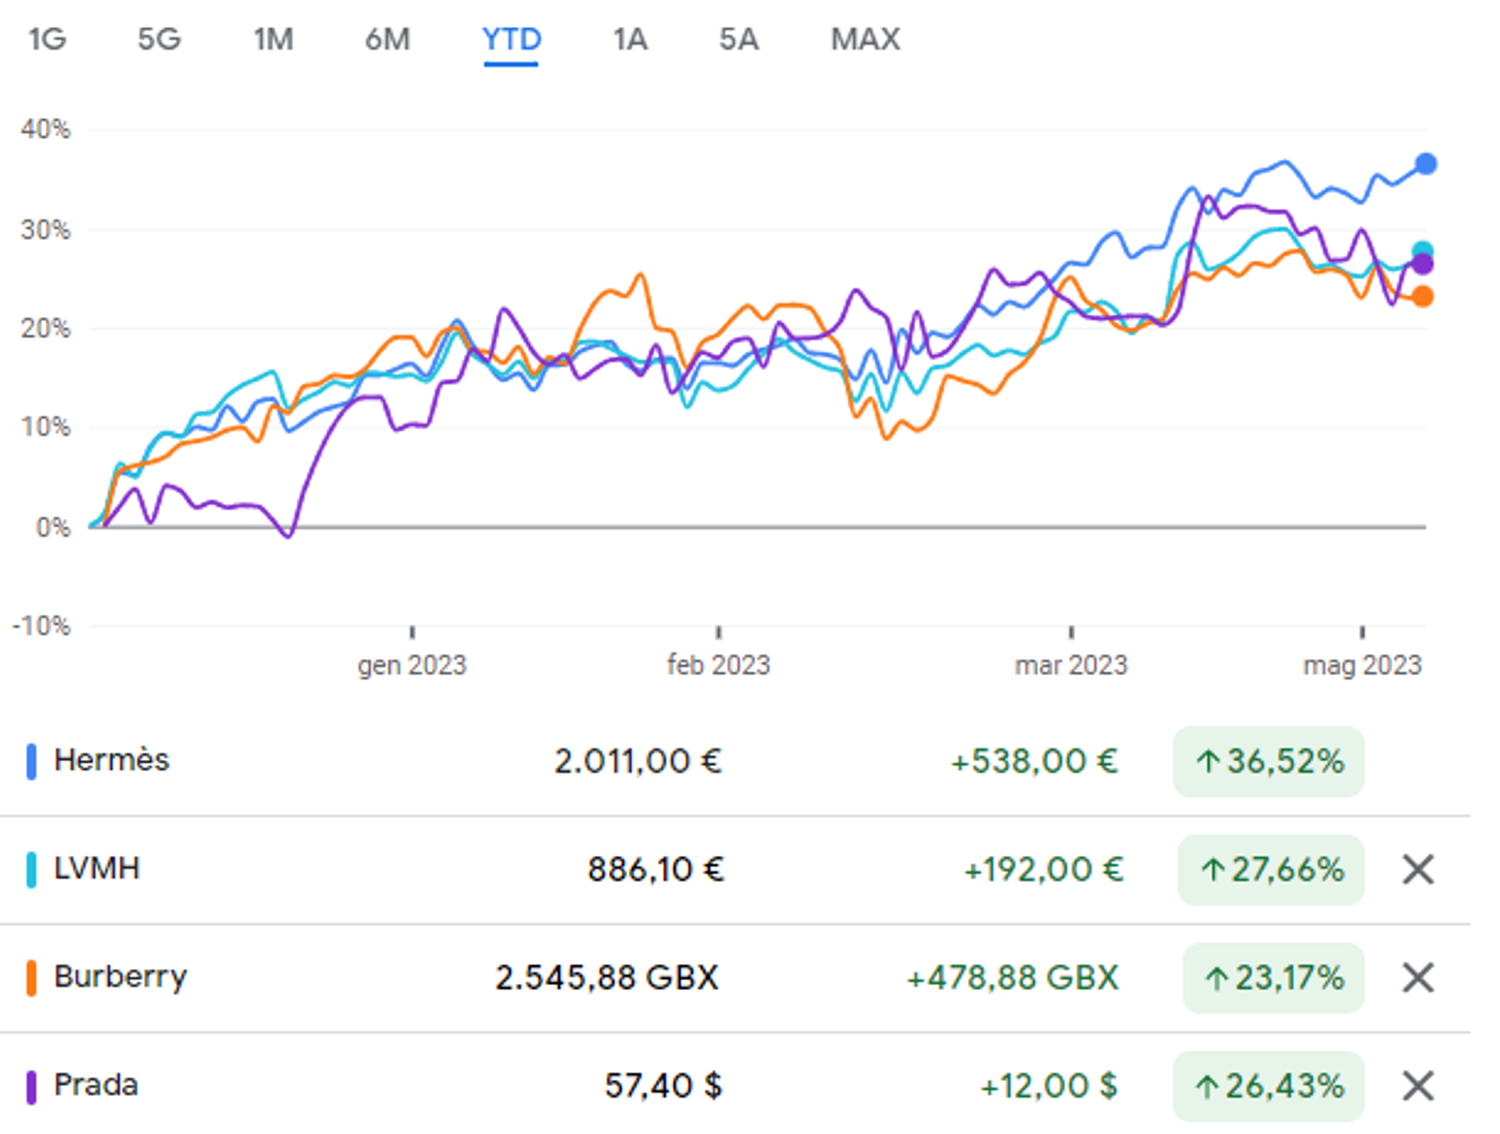Screen dimensions: 1500x1134
Task: Switch chart to 1A range
Action: coord(630,39)
